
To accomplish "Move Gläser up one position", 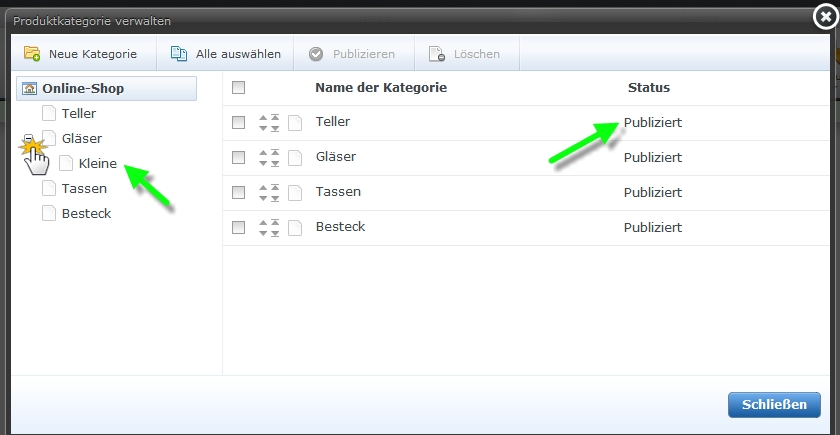I will pyautogui.click(x=263, y=152).
